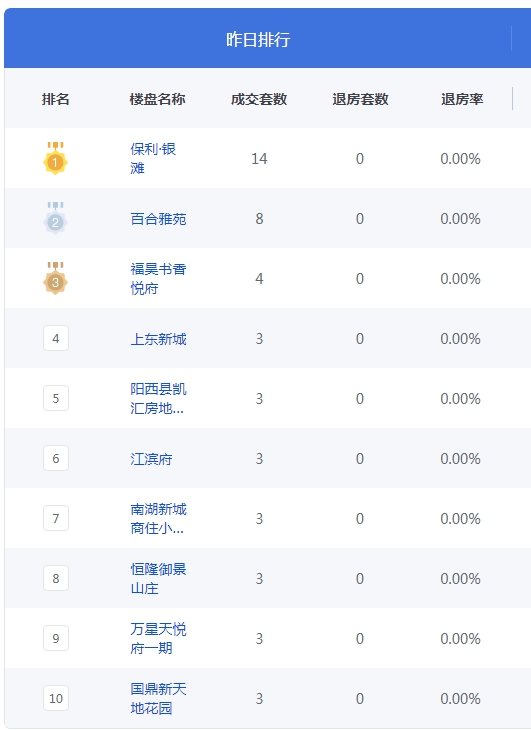This screenshot has width=531, height=730.
Task: Open the 国鼎新天地花园 property link
Action: coord(158,698)
